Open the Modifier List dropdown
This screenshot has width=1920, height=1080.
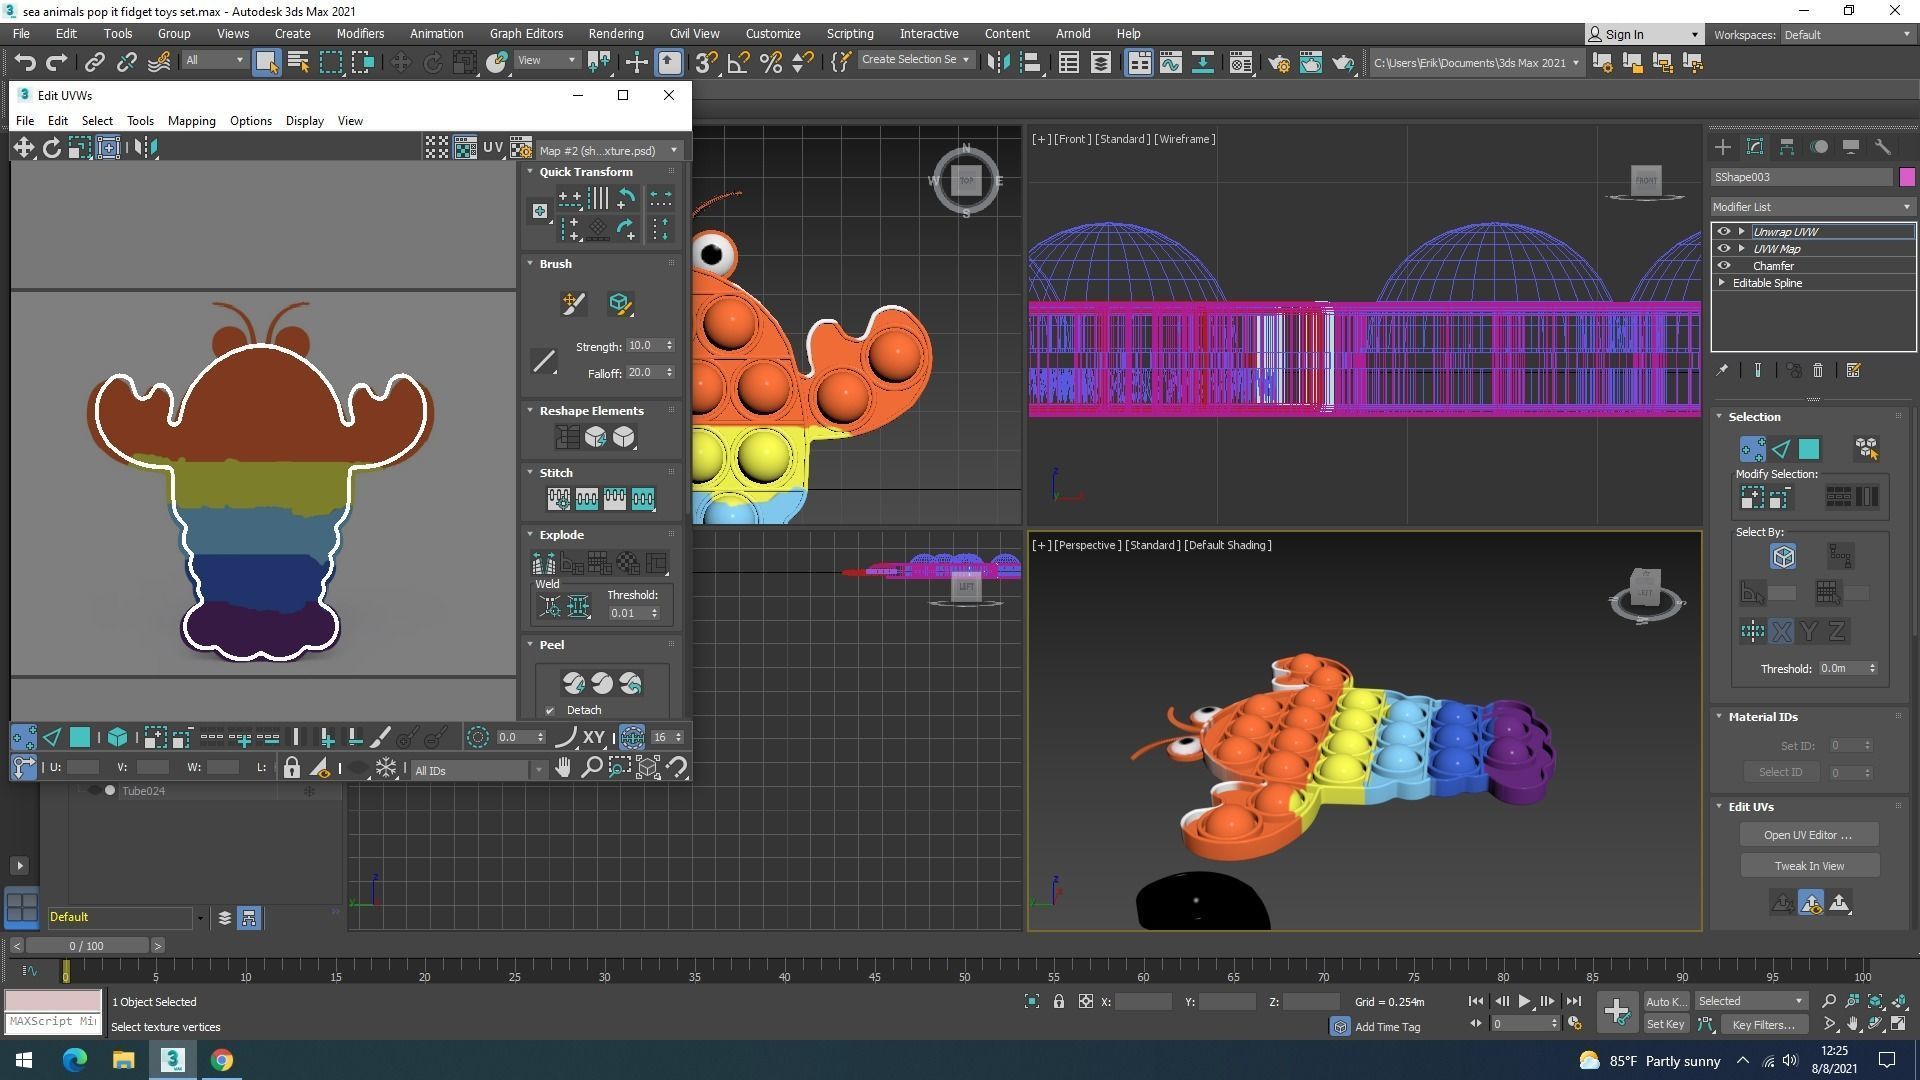click(1812, 207)
